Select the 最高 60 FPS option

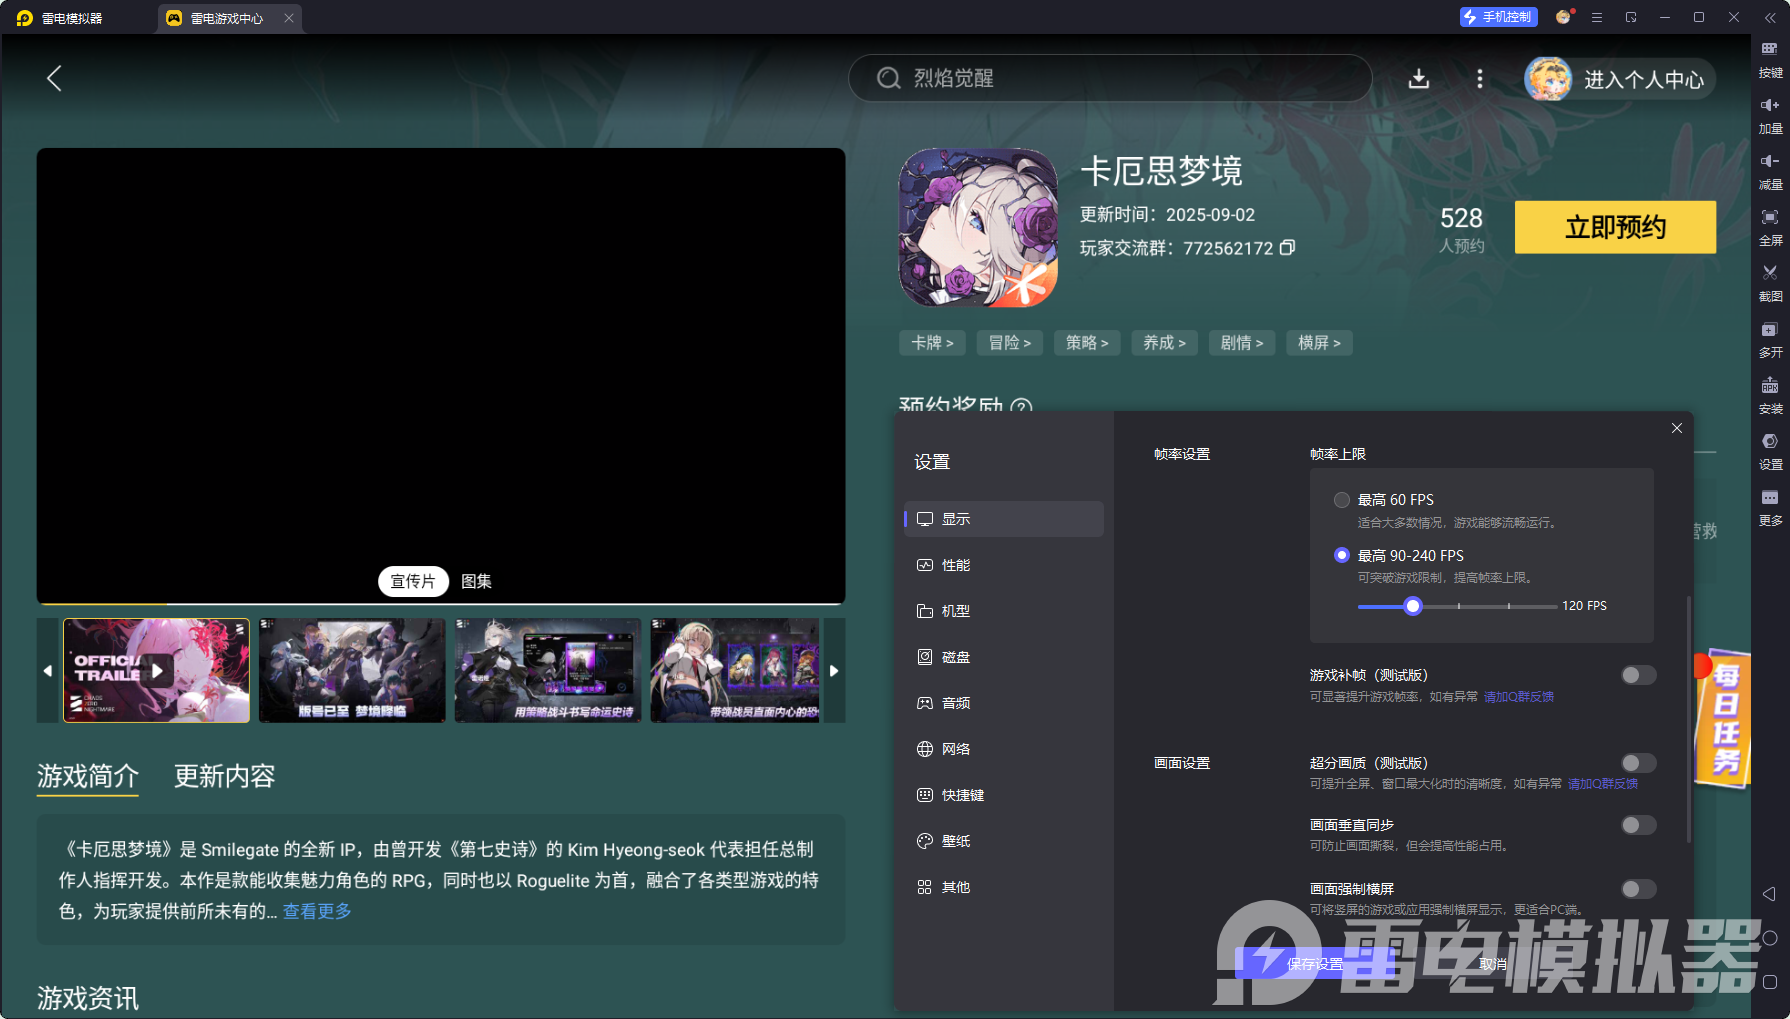point(1343,499)
